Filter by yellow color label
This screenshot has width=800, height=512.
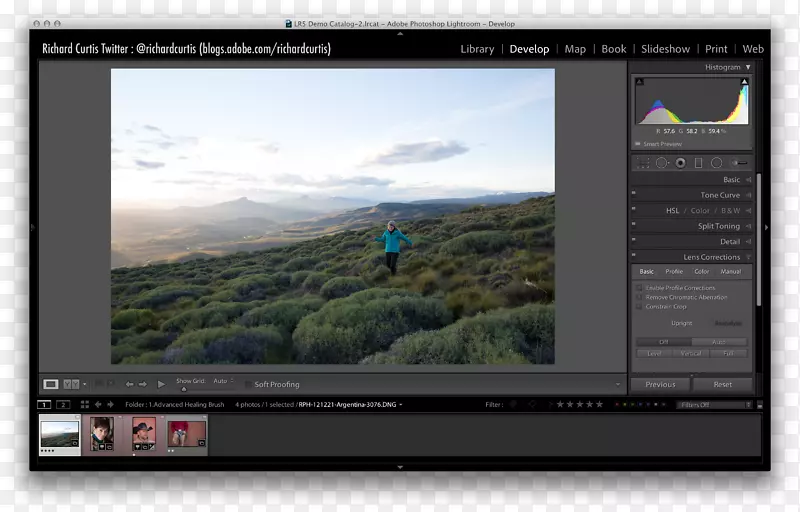(x=624, y=404)
